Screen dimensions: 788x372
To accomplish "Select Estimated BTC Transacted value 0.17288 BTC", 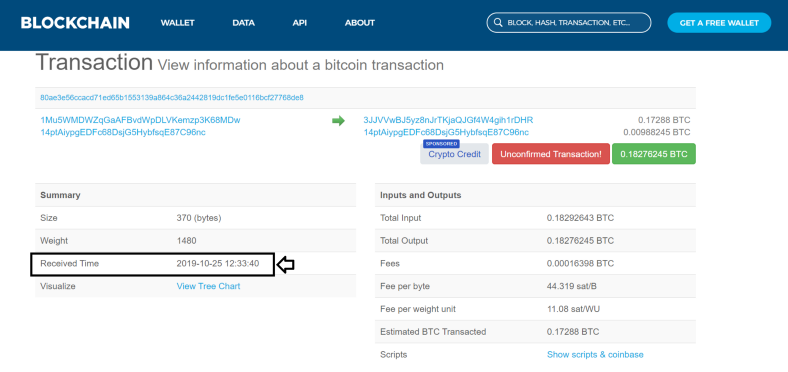I will point(573,332).
